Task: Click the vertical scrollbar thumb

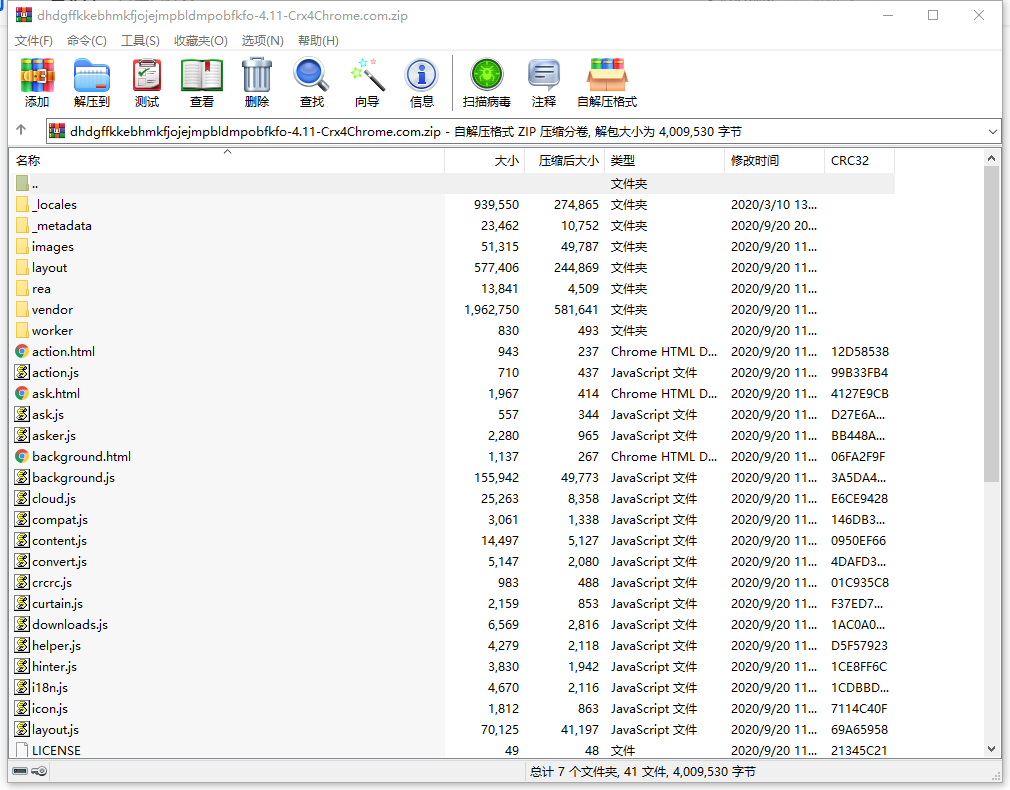Action: click(991, 324)
